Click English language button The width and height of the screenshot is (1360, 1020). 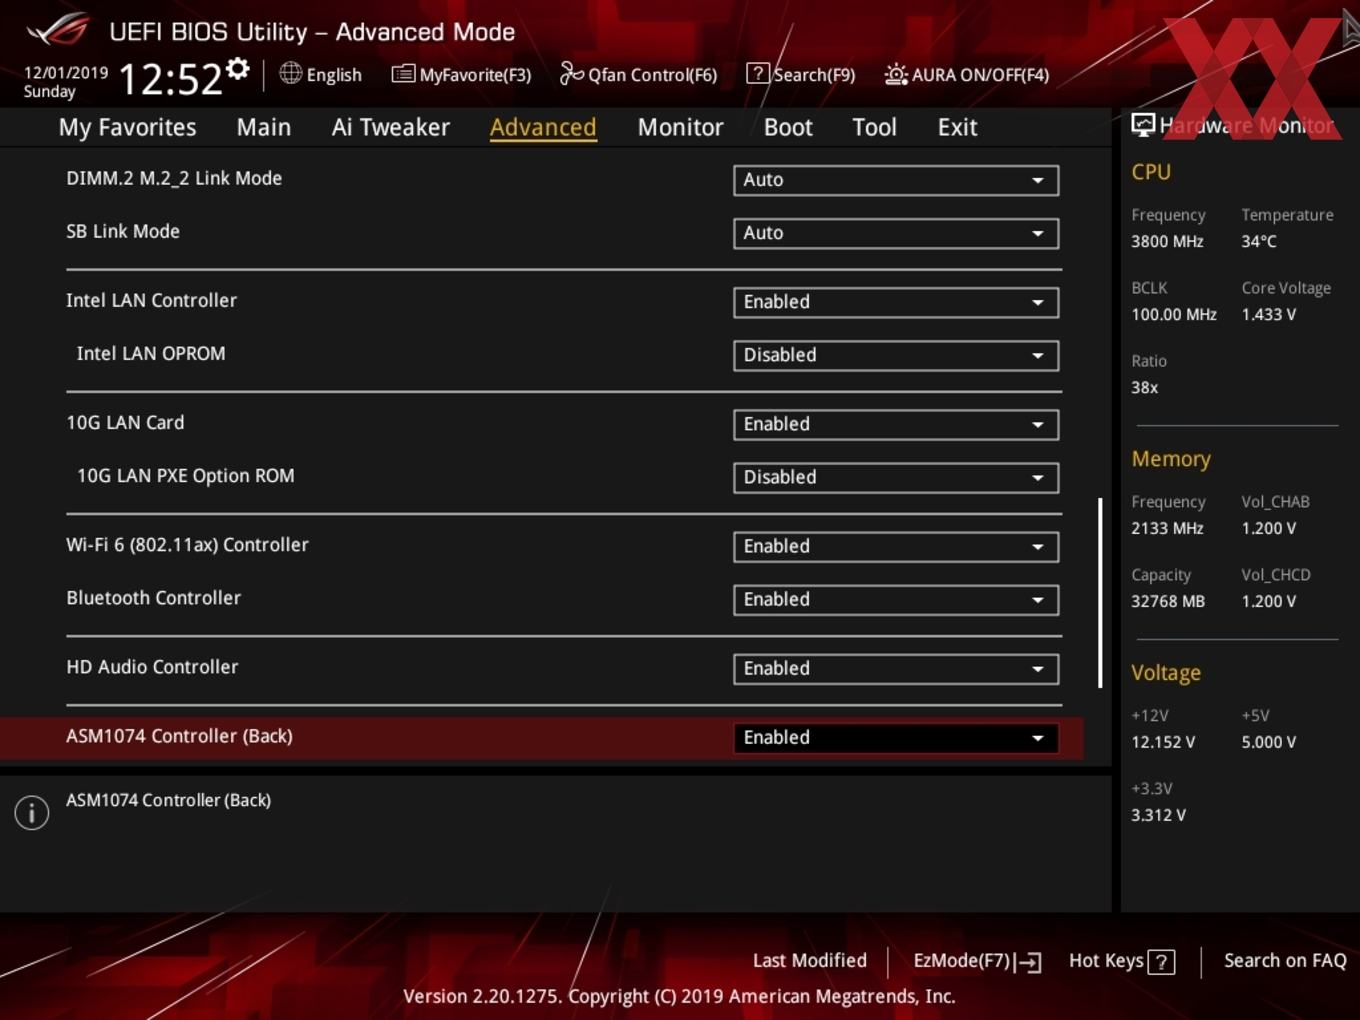[321, 74]
